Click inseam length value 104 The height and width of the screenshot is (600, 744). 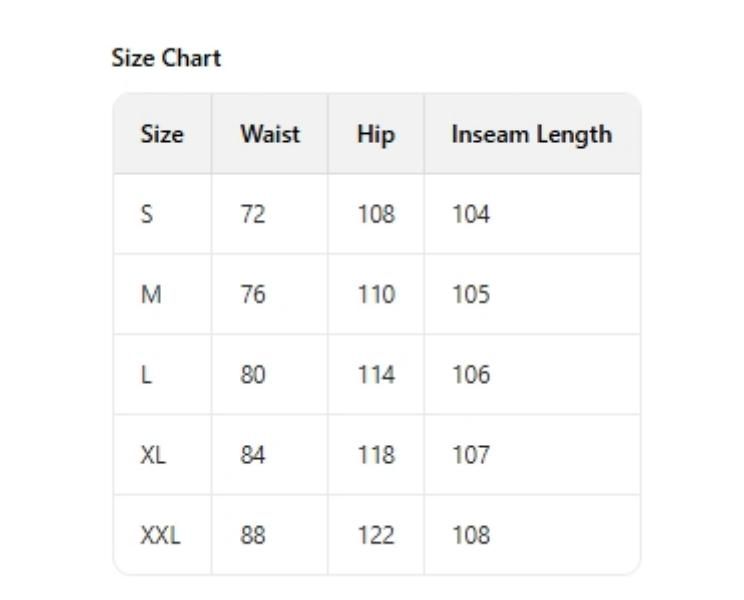click(x=471, y=214)
